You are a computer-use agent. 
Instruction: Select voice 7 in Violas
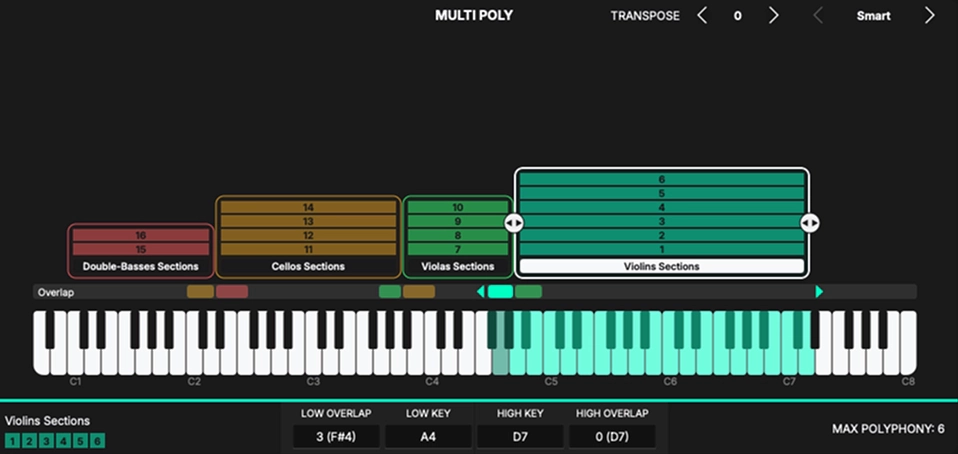click(x=458, y=249)
